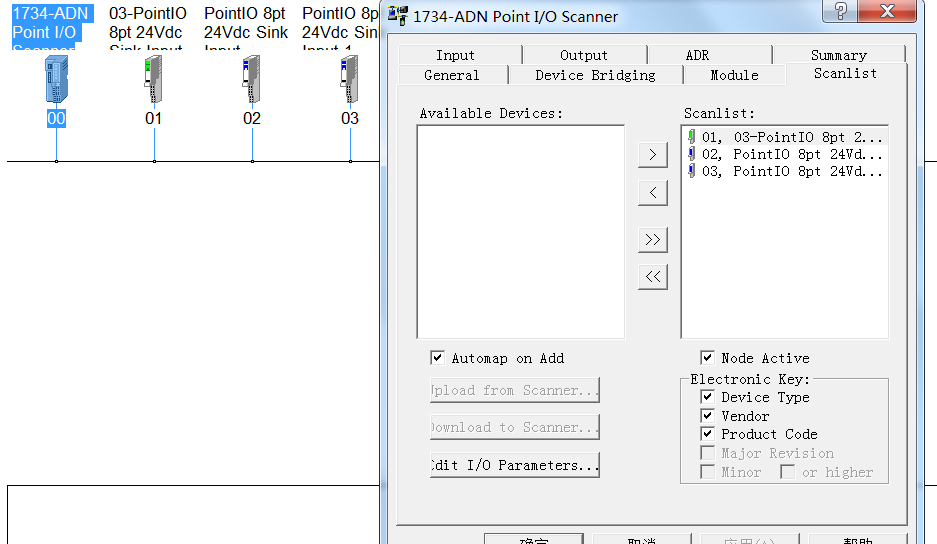The width and height of the screenshot is (937, 544).
Task: Click the remove single device arrow button
Action: coord(652,192)
